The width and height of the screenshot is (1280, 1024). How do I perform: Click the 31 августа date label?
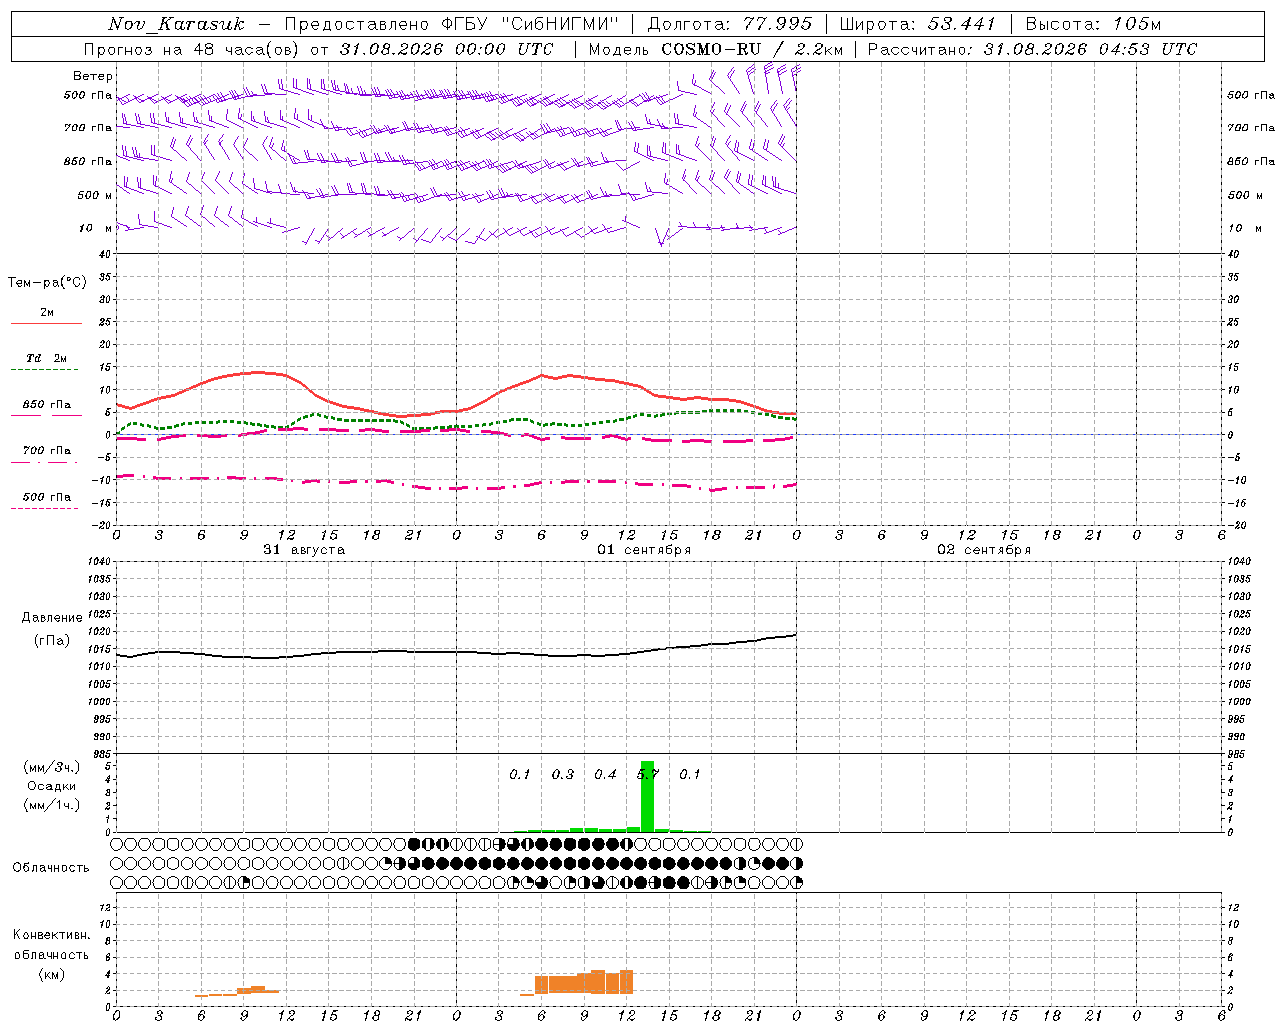pos(304,550)
